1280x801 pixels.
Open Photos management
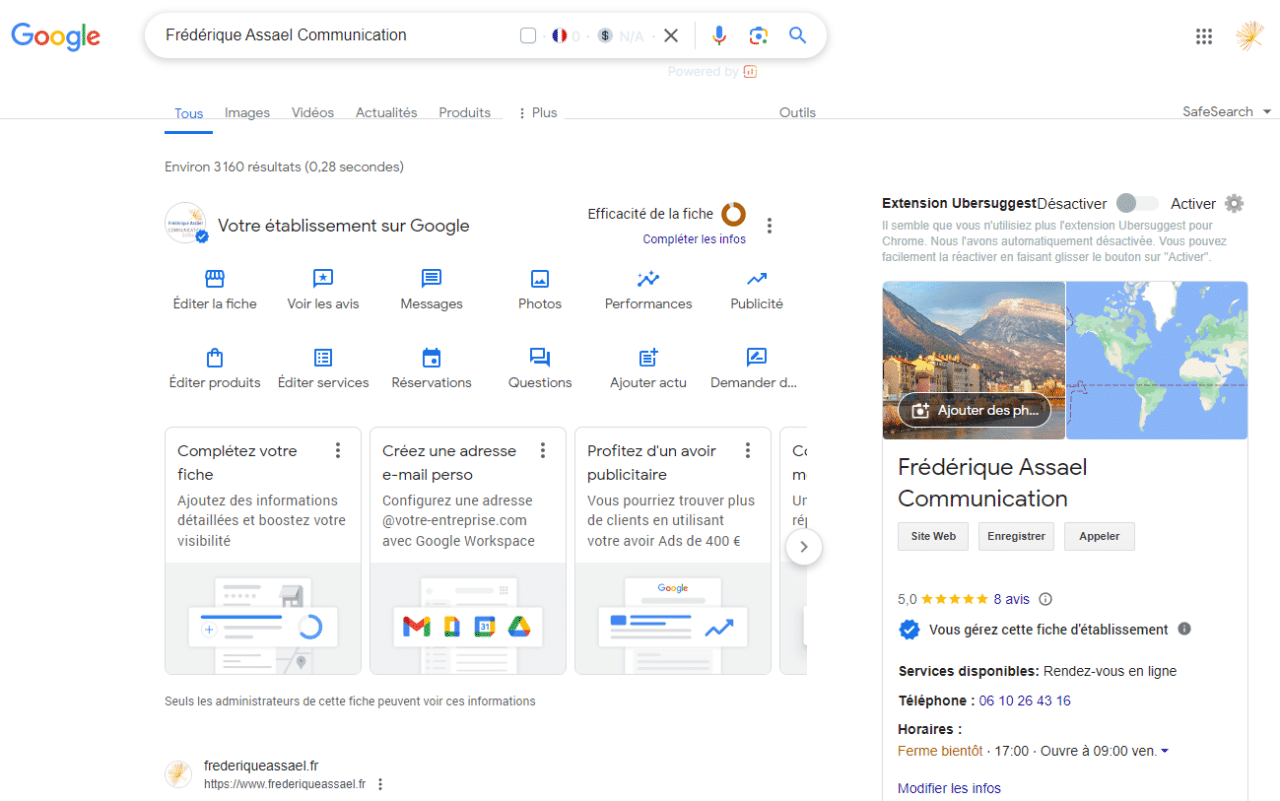coord(540,290)
